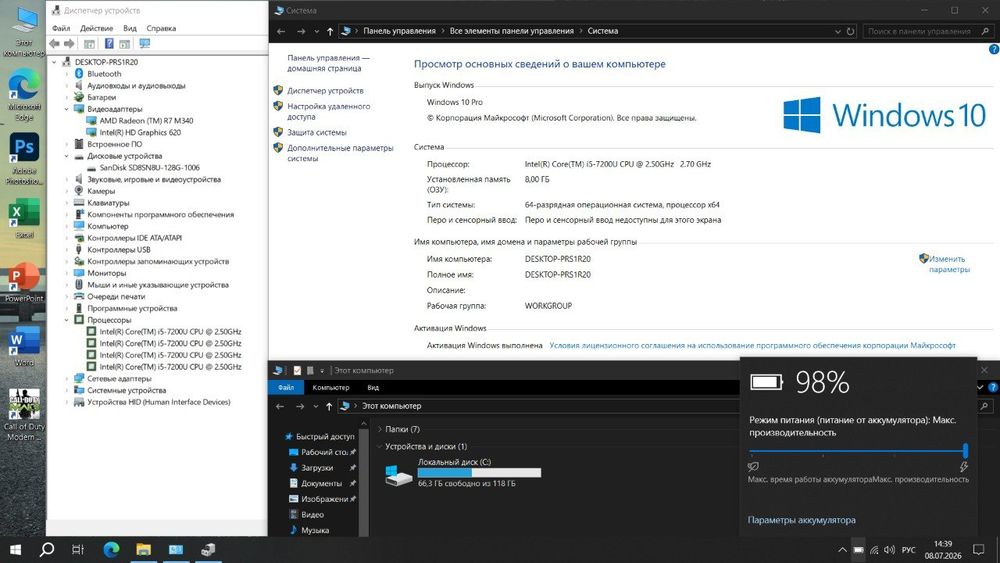Open Загрузки in Explorer quick access
Screen dimensions: 1000x563
pyautogui.click(x=317, y=467)
